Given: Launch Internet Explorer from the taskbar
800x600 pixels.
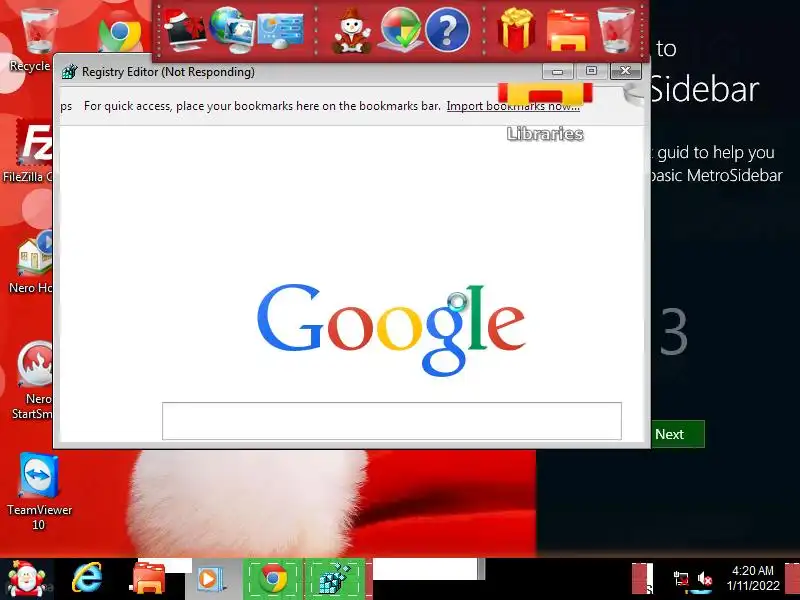Looking at the screenshot, I should point(87,578).
